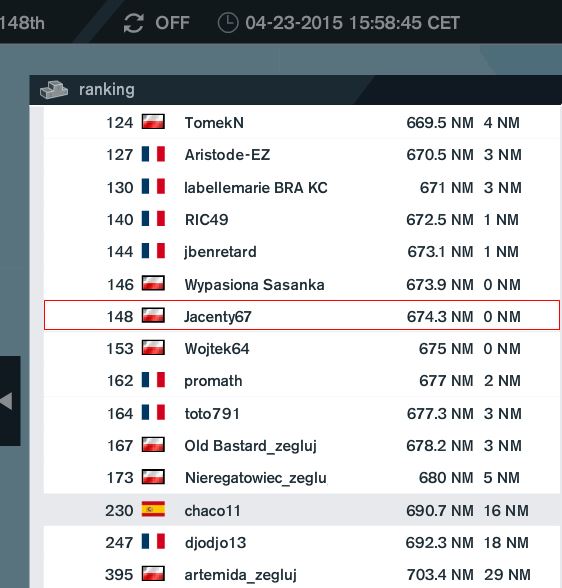Click the 148th position indicator
The height and width of the screenshot is (588, 562).
pyautogui.click(x=22, y=23)
